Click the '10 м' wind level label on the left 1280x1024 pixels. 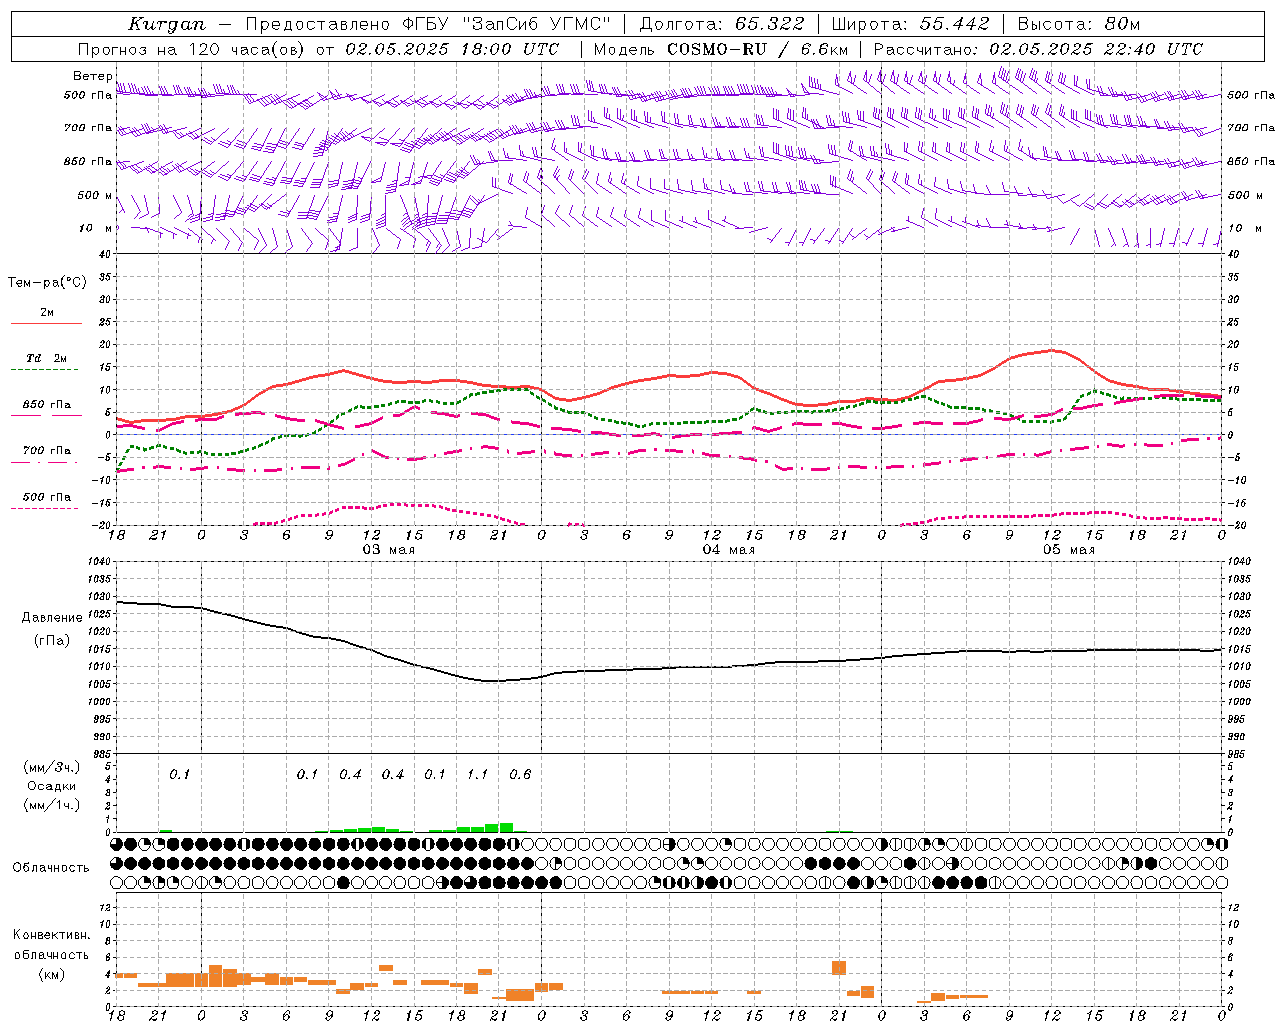pyautogui.click(x=95, y=228)
